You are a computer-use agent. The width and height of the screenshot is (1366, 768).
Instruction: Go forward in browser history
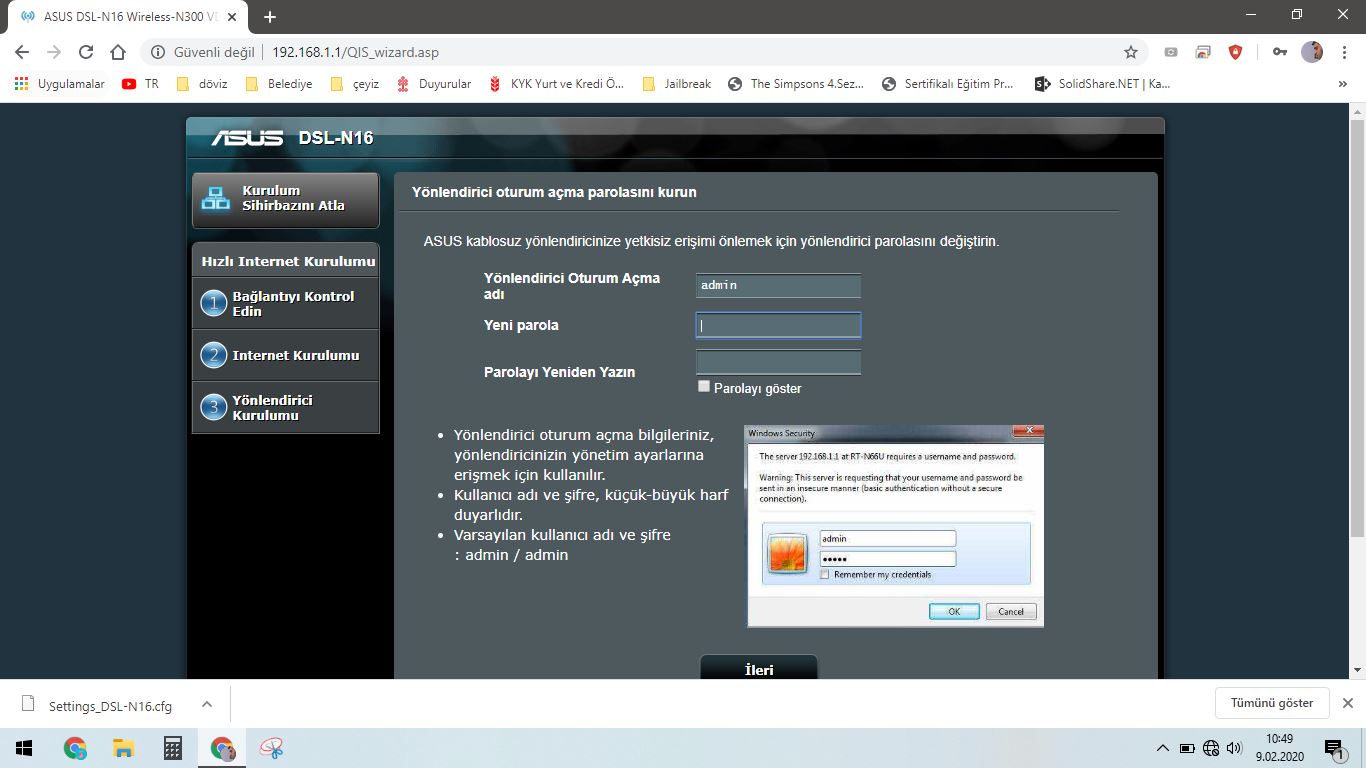click(x=54, y=52)
